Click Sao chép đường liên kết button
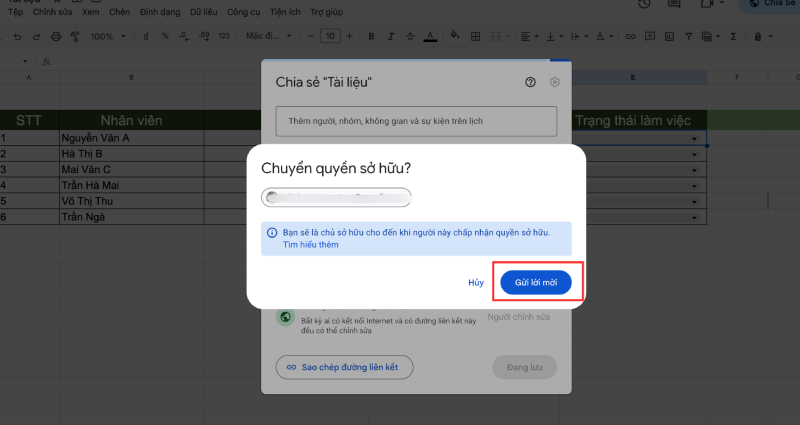Image resolution: width=800 pixels, height=425 pixels. click(344, 367)
